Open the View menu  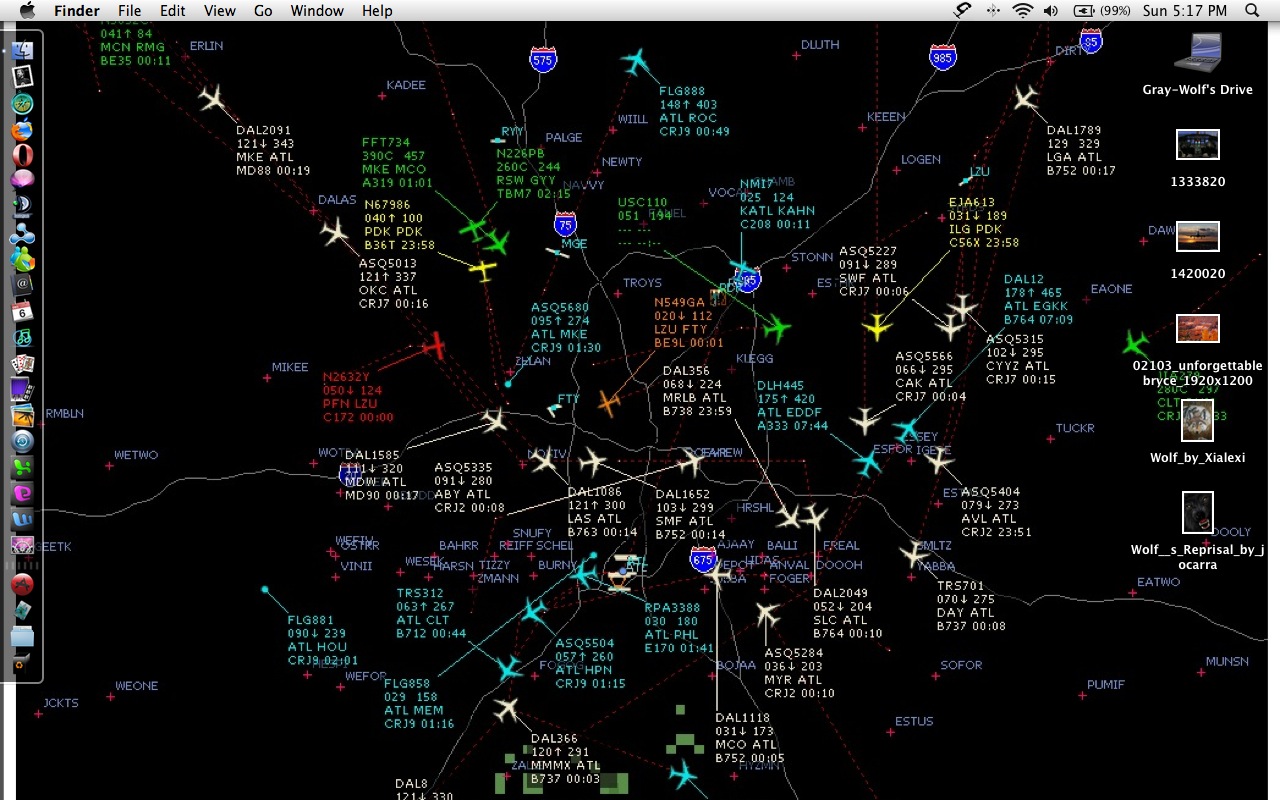point(220,11)
